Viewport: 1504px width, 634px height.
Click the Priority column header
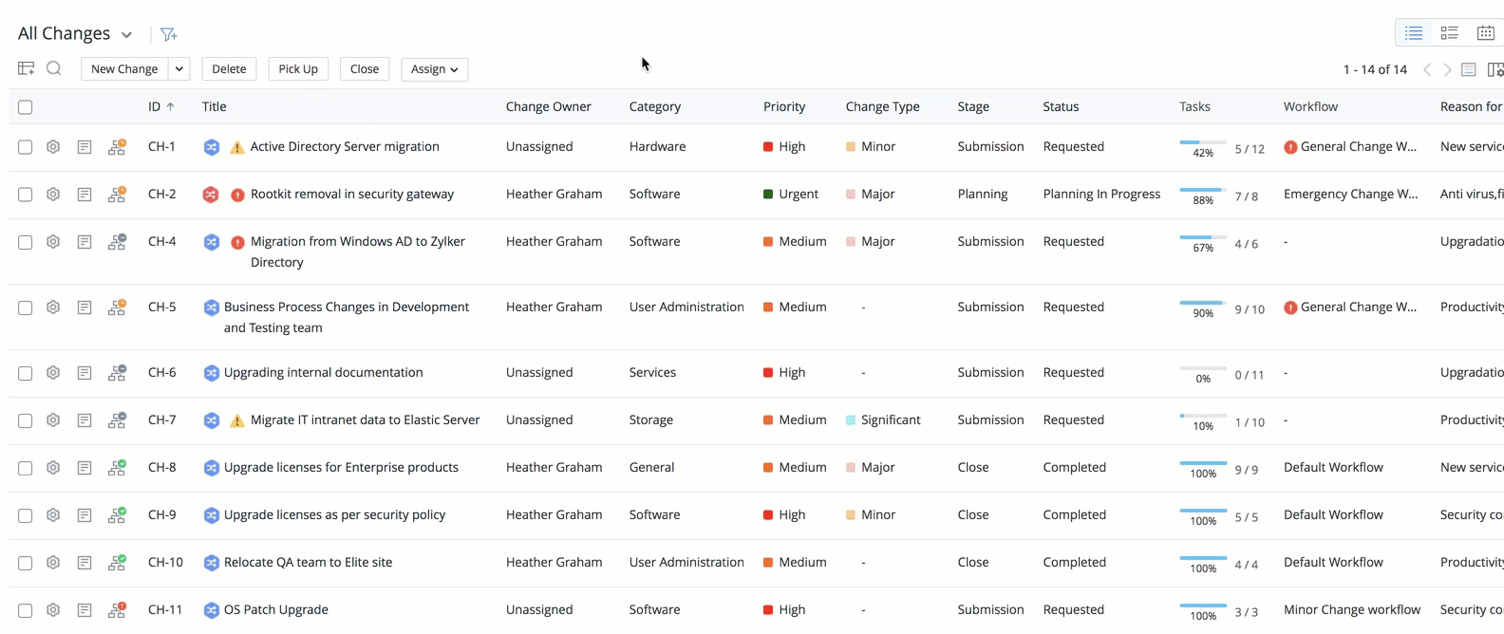click(783, 107)
